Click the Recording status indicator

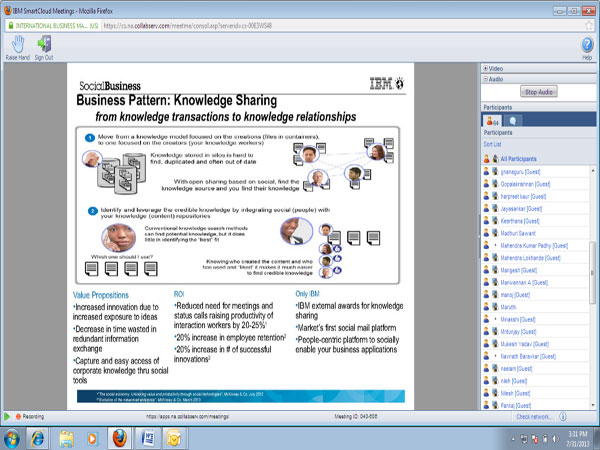pos(30,416)
